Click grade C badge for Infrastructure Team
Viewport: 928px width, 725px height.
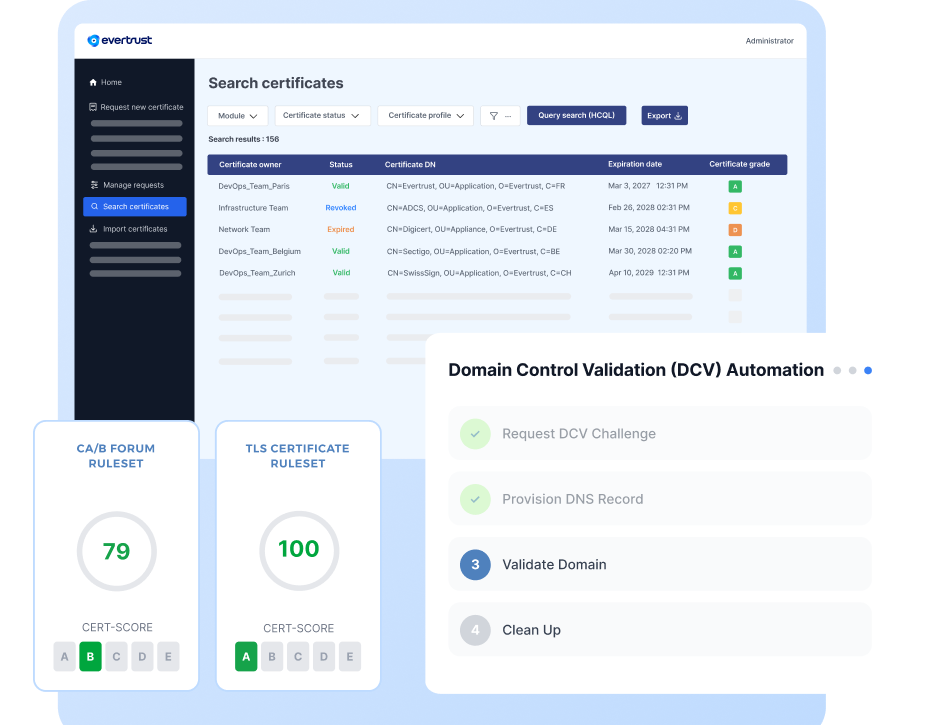point(735,208)
